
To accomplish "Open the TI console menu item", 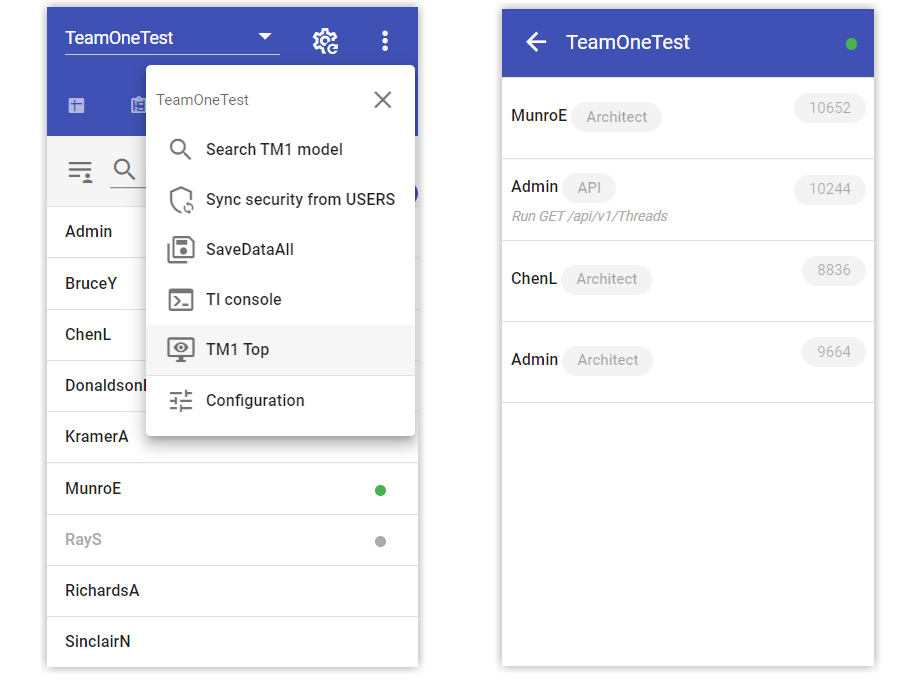I will pos(280,299).
